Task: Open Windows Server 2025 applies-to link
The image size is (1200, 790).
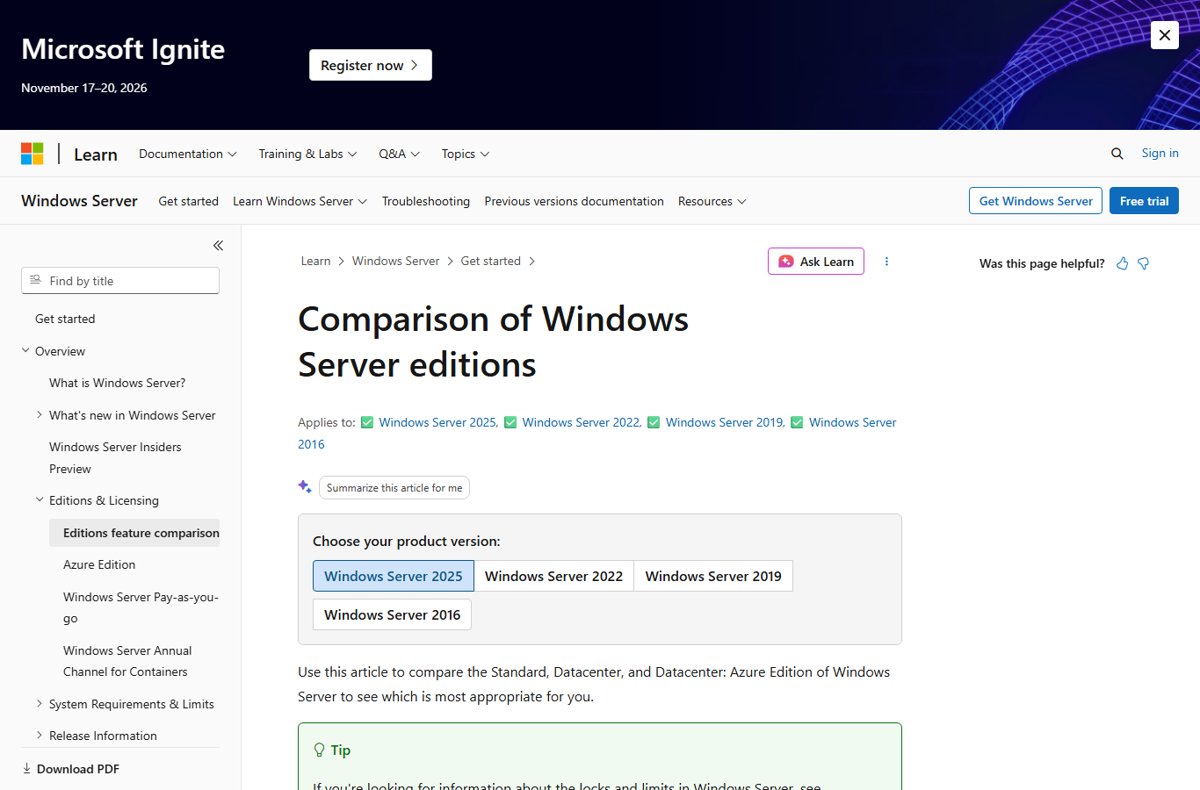Action: [x=437, y=422]
